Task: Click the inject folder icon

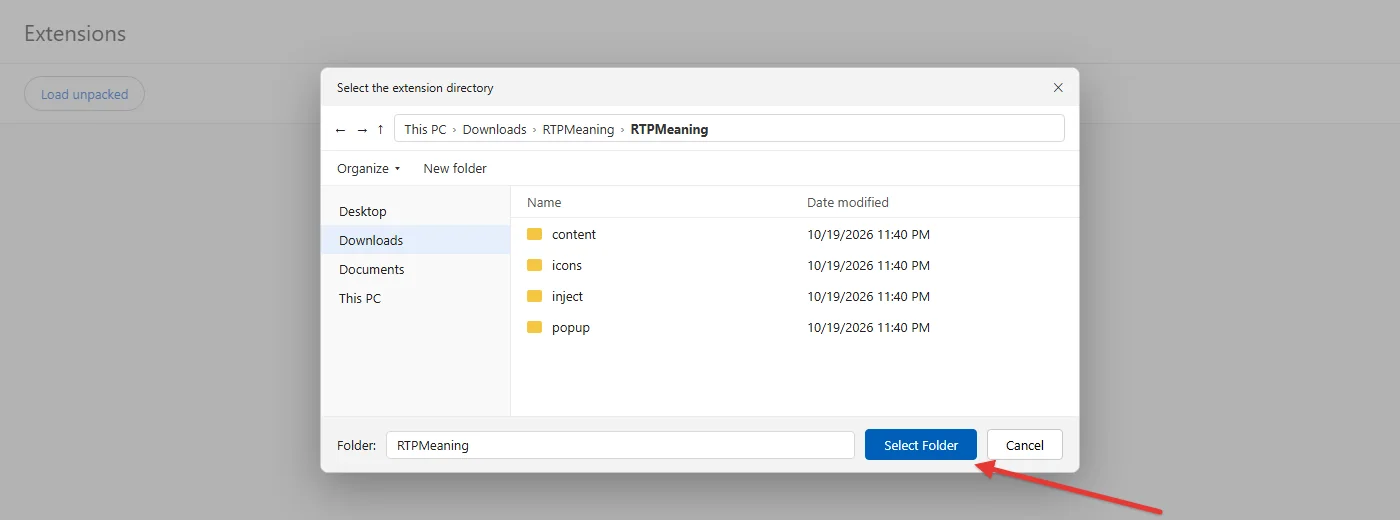Action: [x=535, y=296]
